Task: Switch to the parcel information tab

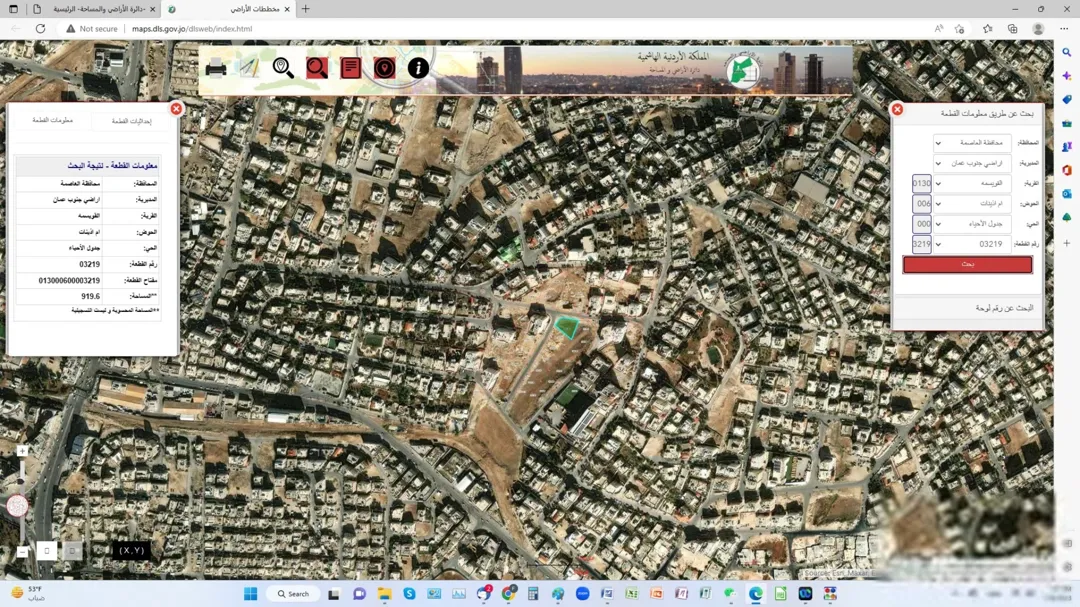Action: pyautogui.click(x=52, y=120)
